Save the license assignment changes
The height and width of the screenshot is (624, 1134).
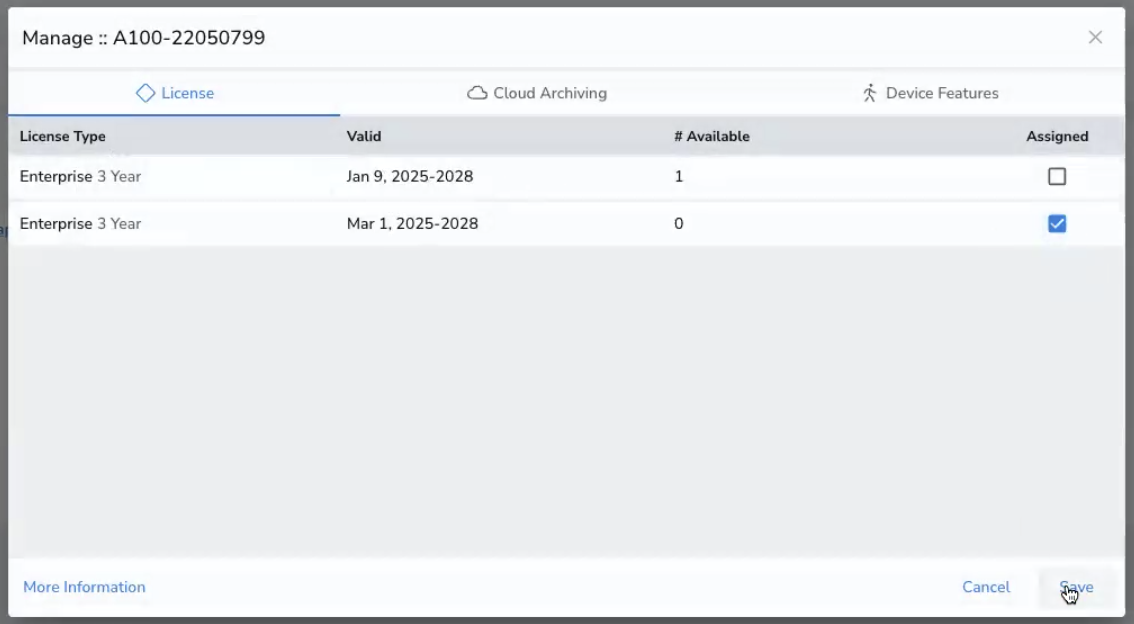click(1076, 587)
